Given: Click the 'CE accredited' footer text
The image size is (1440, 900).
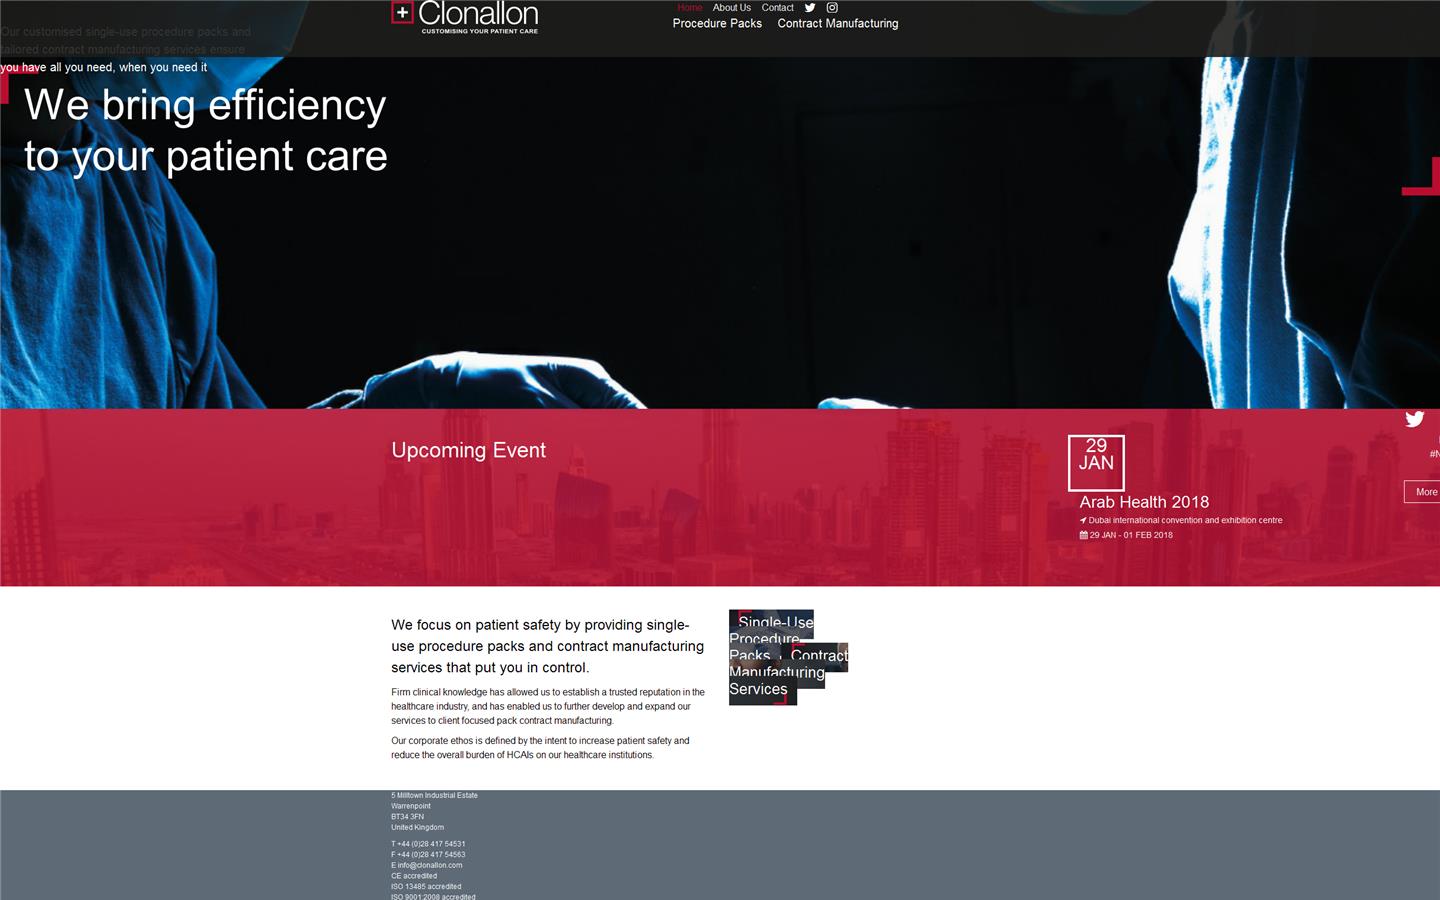Looking at the screenshot, I should (414, 876).
